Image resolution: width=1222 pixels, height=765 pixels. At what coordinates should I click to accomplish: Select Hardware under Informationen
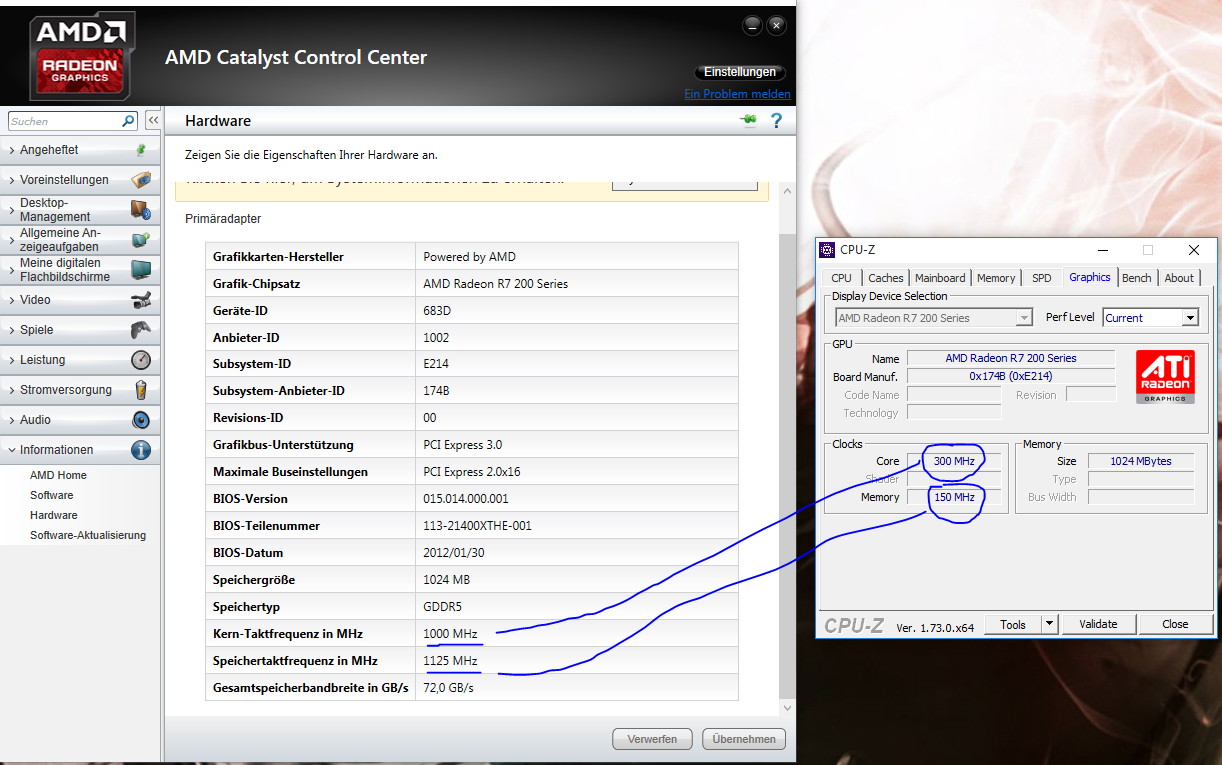click(54, 515)
